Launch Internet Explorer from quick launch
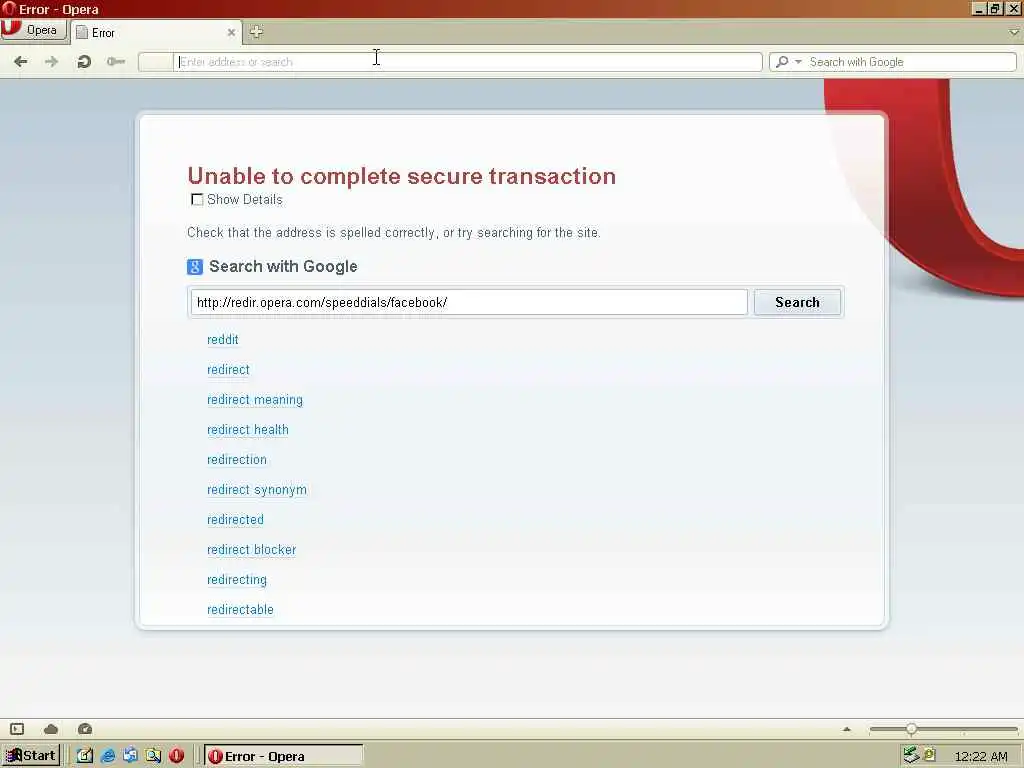Screen dimensions: 1024x768 108,756
